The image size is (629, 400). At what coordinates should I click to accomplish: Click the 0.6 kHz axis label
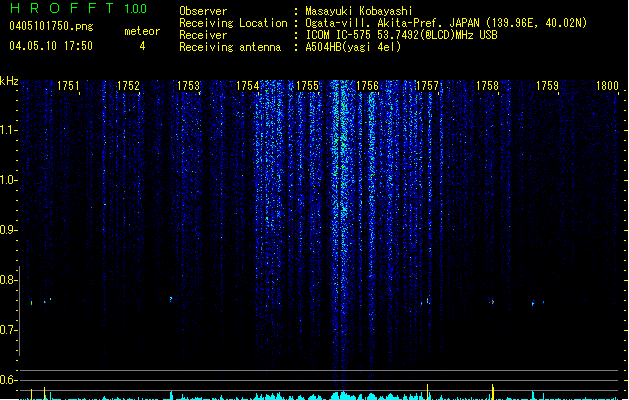[8, 380]
